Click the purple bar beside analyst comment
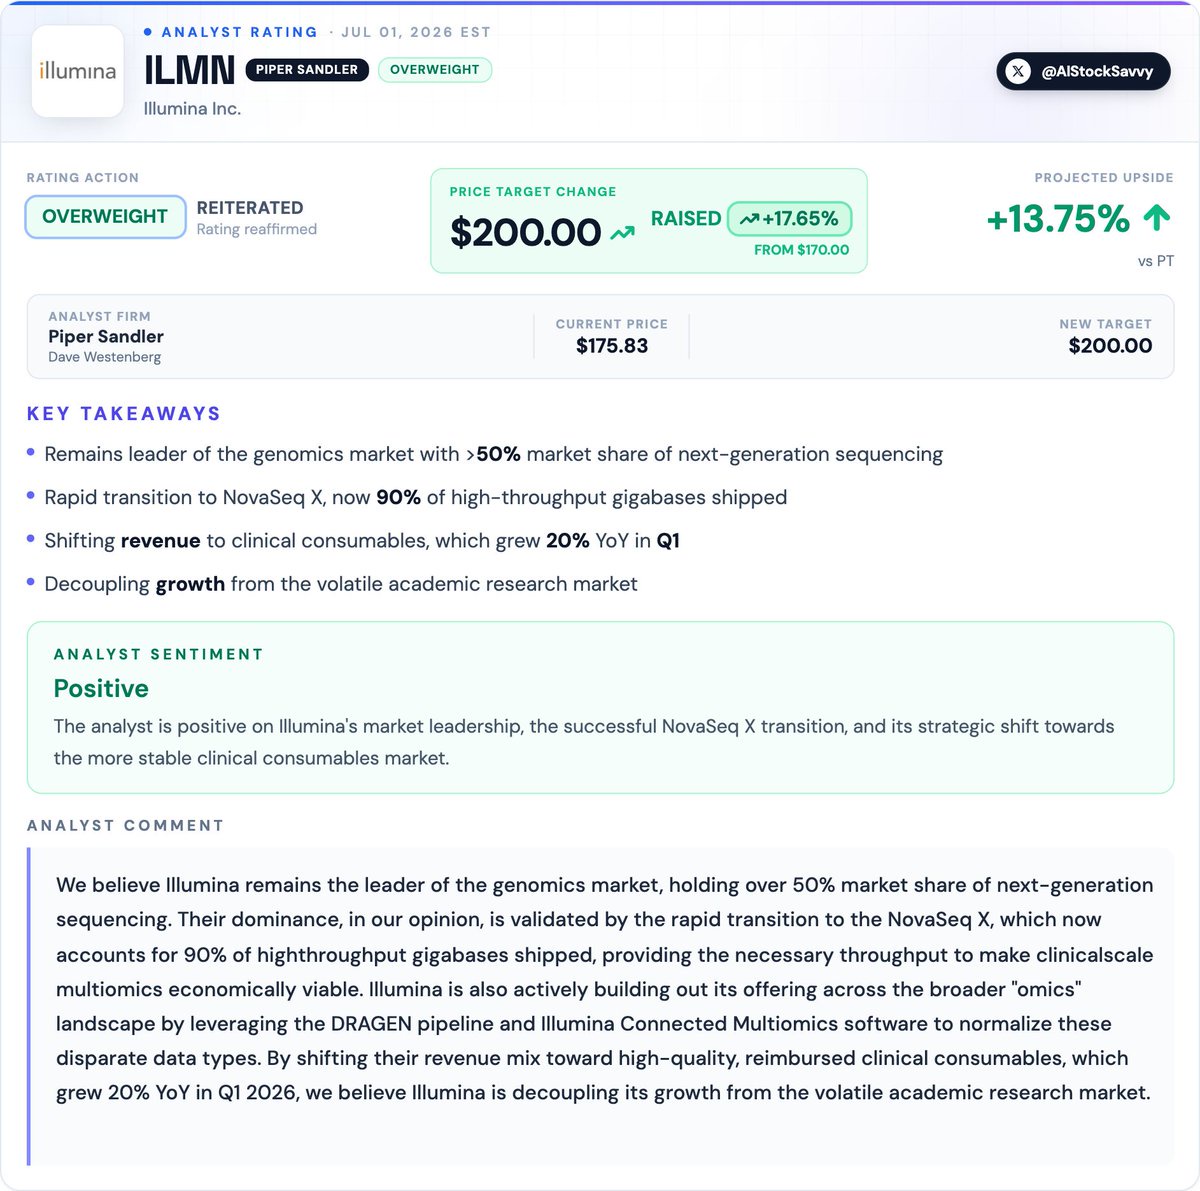Image resolution: width=1200 pixels, height=1191 pixels. [29, 1006]
